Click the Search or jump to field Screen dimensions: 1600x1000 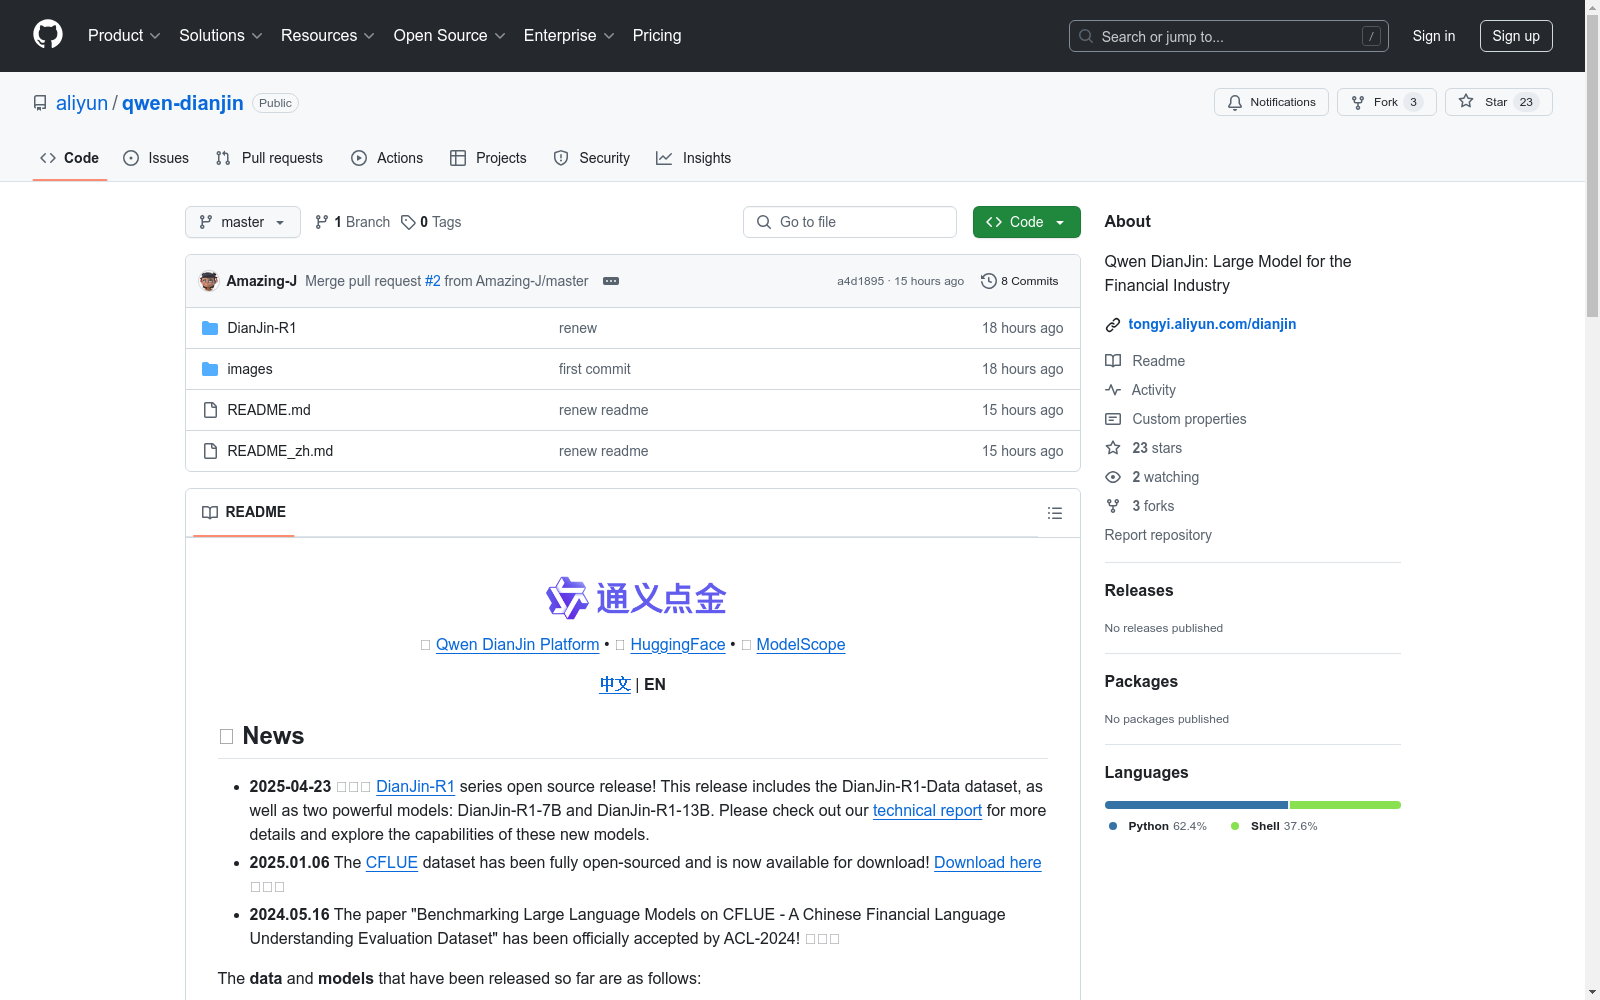tap(1229, 36)
